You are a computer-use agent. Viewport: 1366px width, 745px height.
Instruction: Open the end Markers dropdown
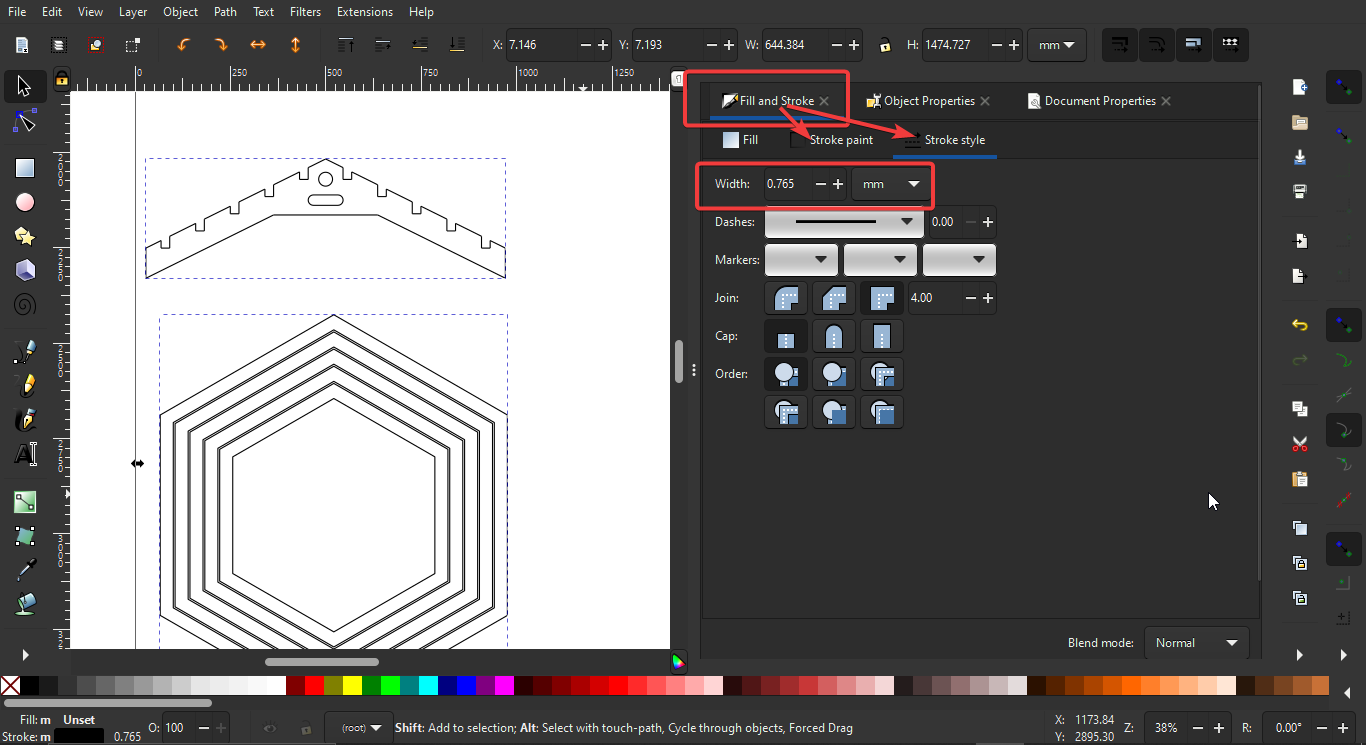tap(959, 260)
